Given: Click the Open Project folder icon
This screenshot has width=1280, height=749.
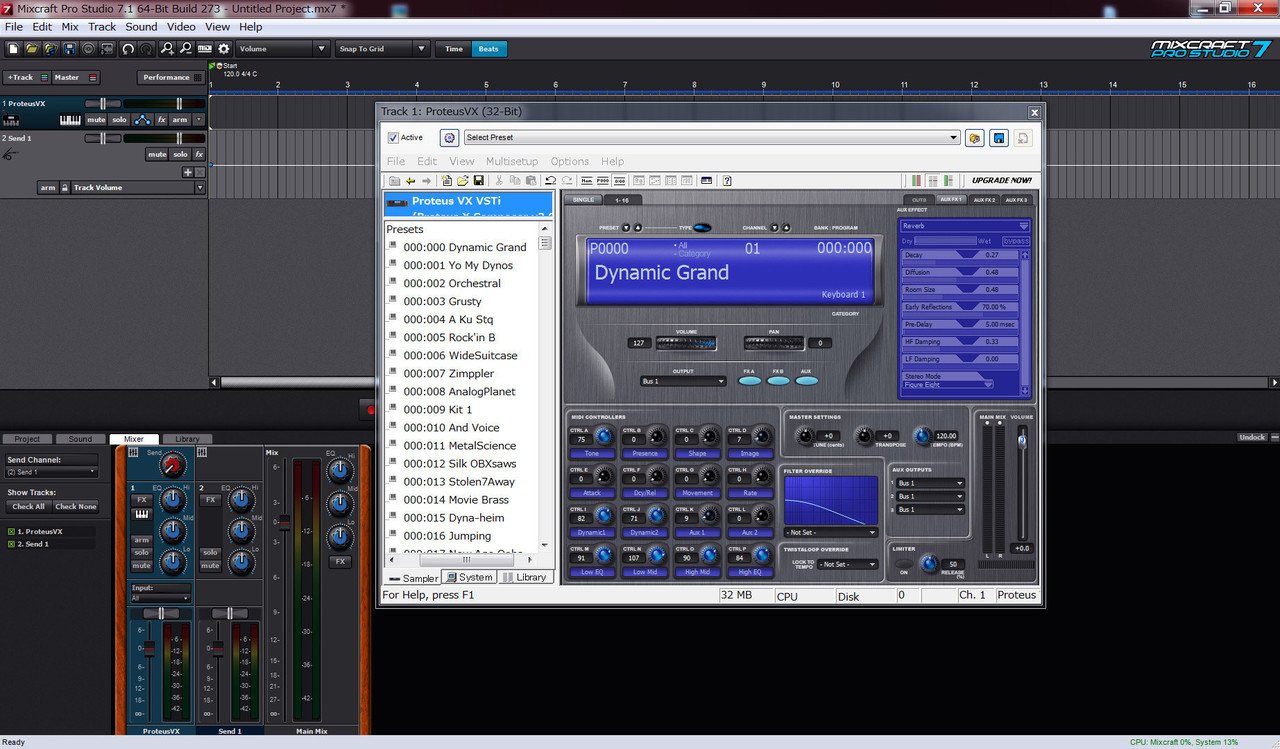Looking at the screenshot, I should 31,48.
